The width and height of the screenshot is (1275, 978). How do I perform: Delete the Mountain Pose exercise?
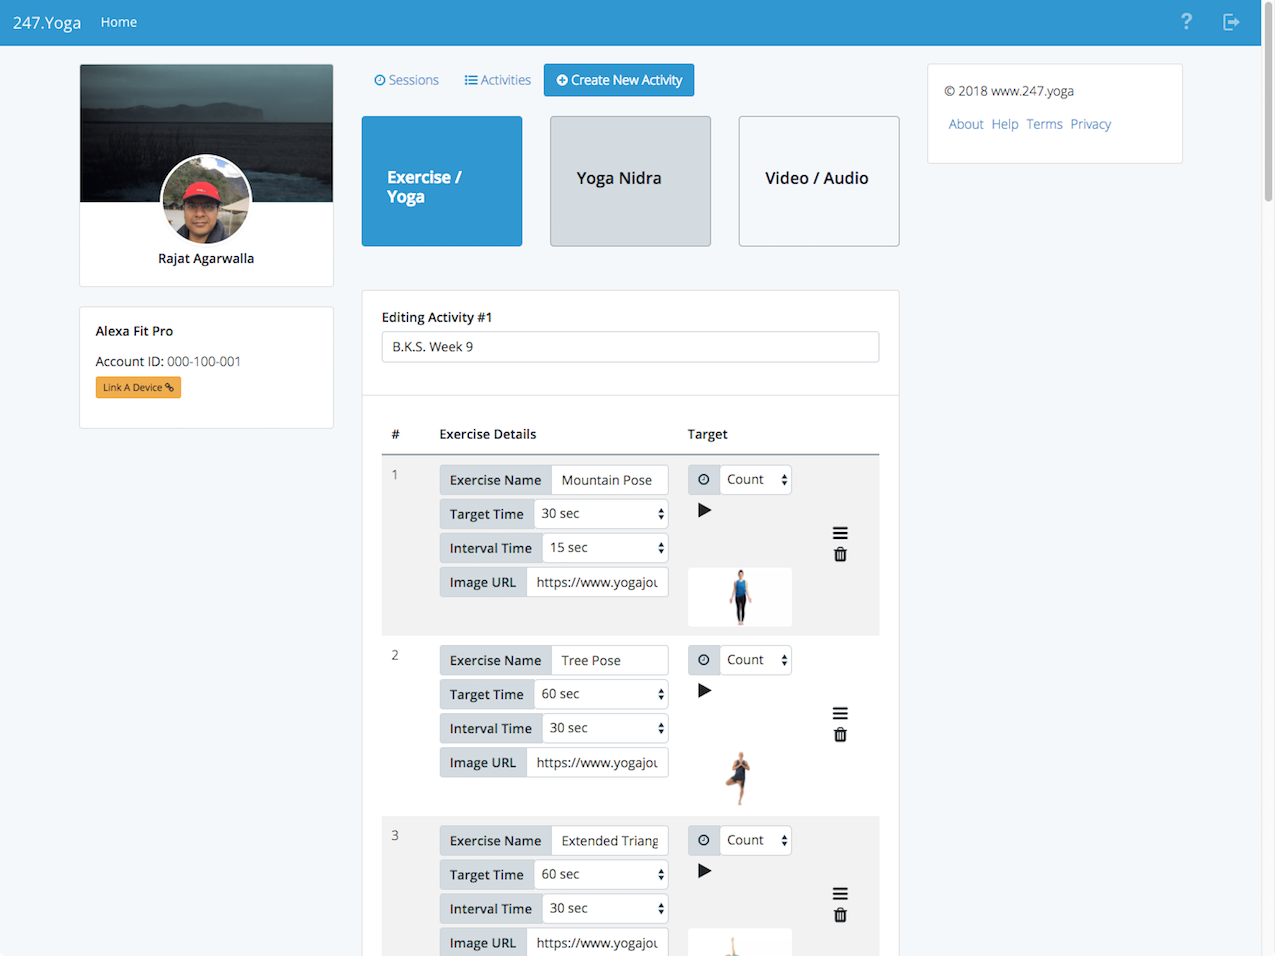click(840, 555)
